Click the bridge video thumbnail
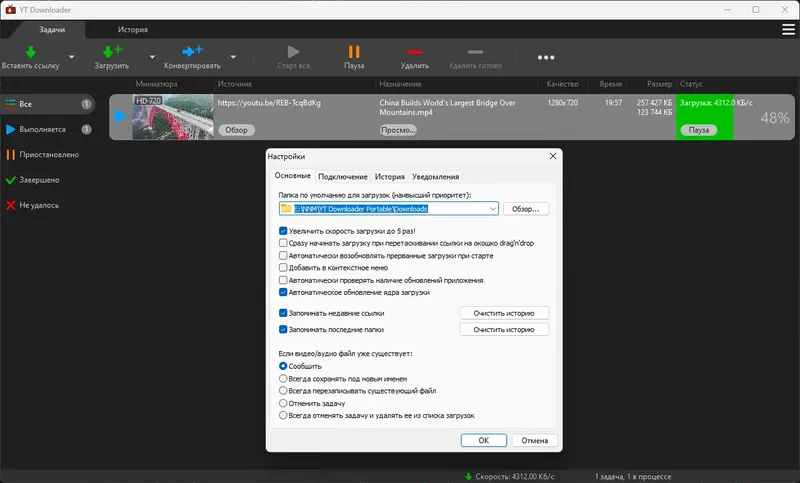The image size is (800, 483). tap(173, 117)
